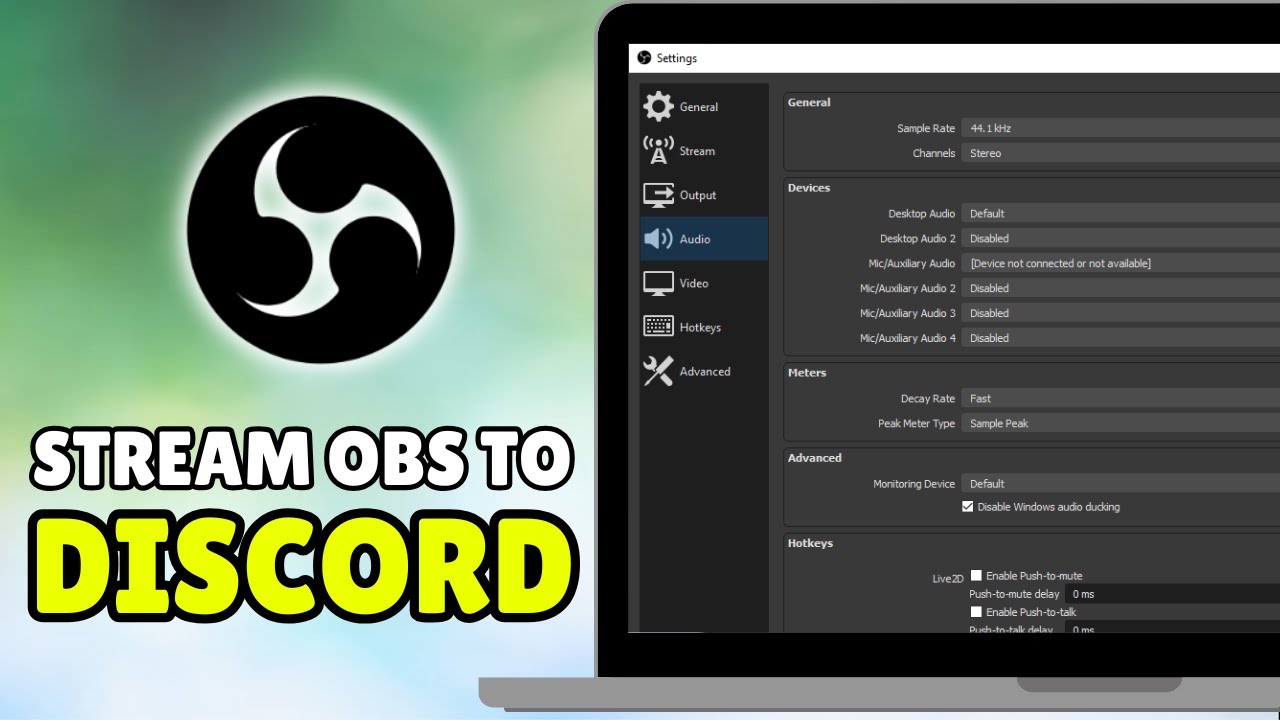1280x720 pixels.
Task: Click the General gear icon in sidebar
Action: [x=658, y=106]
